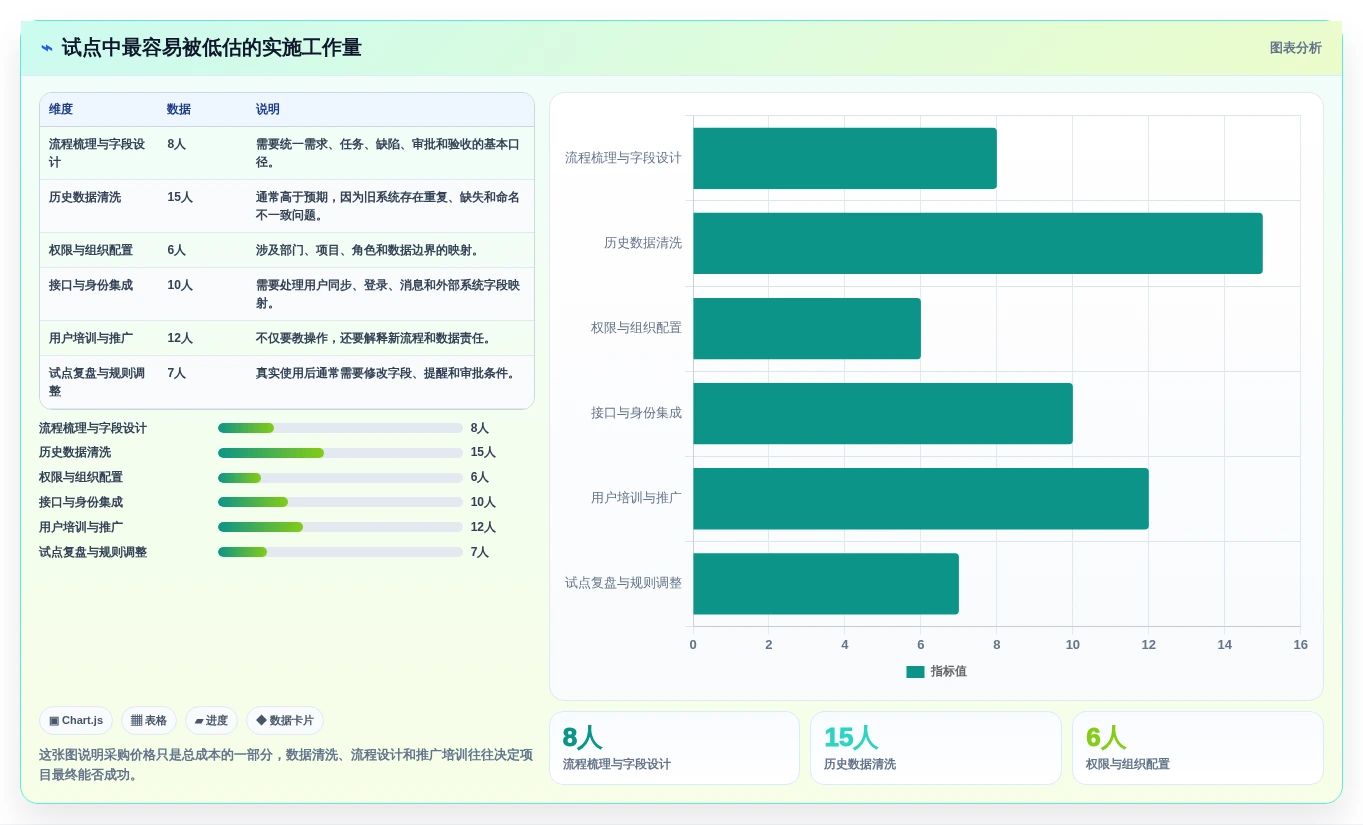Click the description starting 真实使用后通常需要
The image size is (1363, 825).
click(388, 373)
